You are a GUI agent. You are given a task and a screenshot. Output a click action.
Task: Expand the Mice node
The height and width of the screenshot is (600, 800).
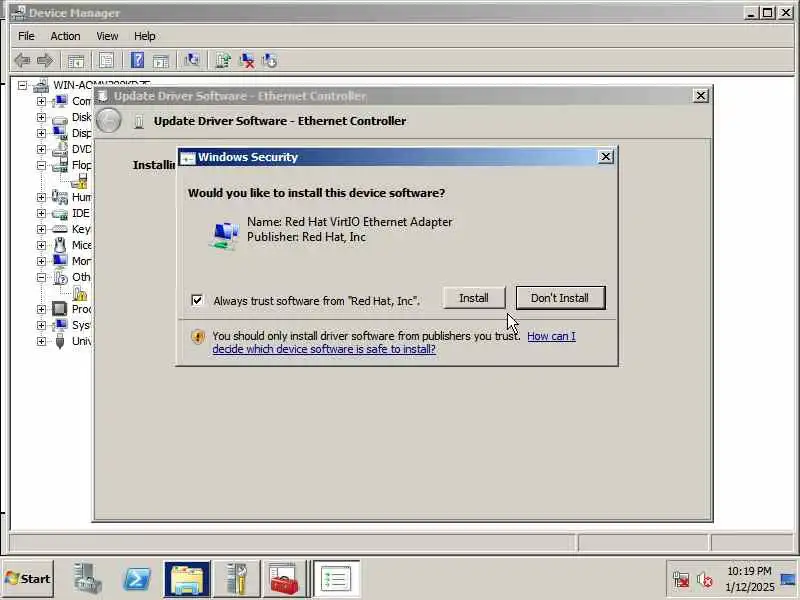point(41,245)
